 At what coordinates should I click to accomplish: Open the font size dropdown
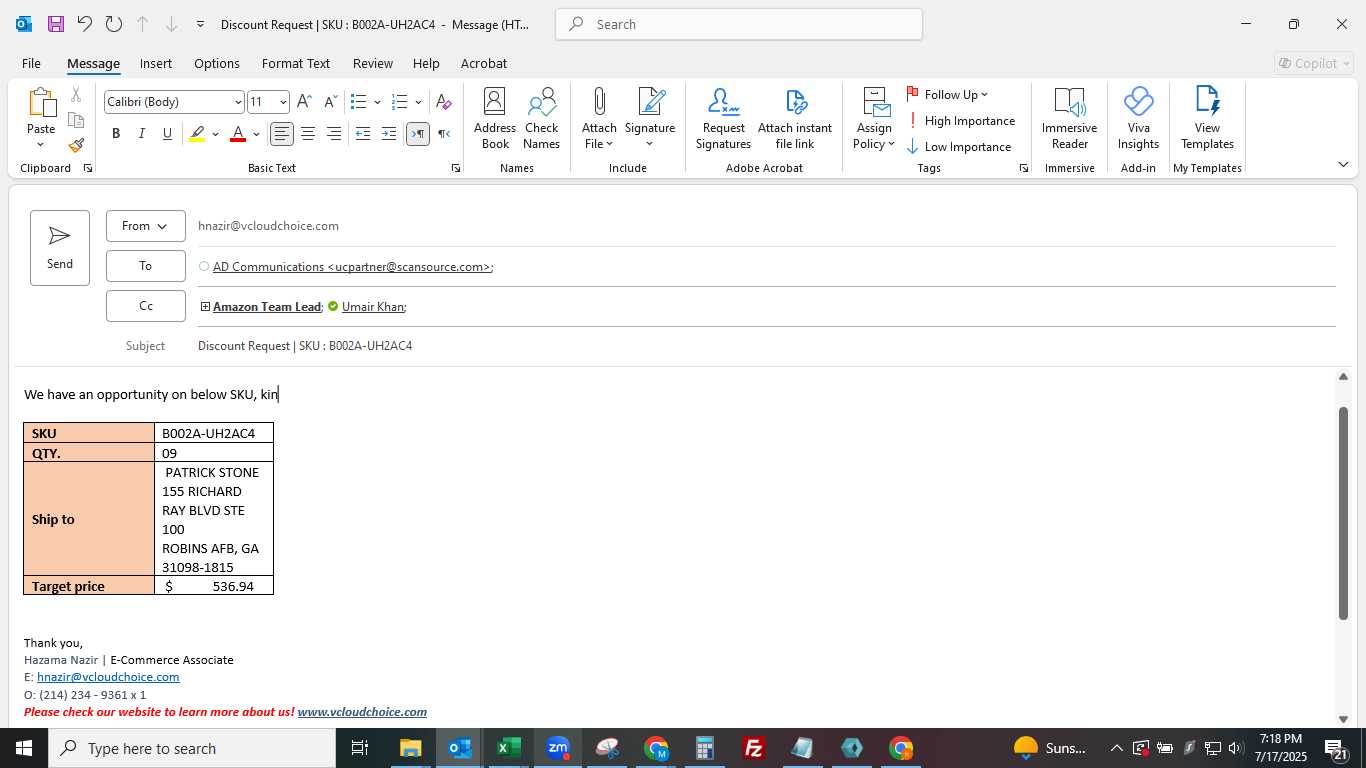click(x=283, y=102)
